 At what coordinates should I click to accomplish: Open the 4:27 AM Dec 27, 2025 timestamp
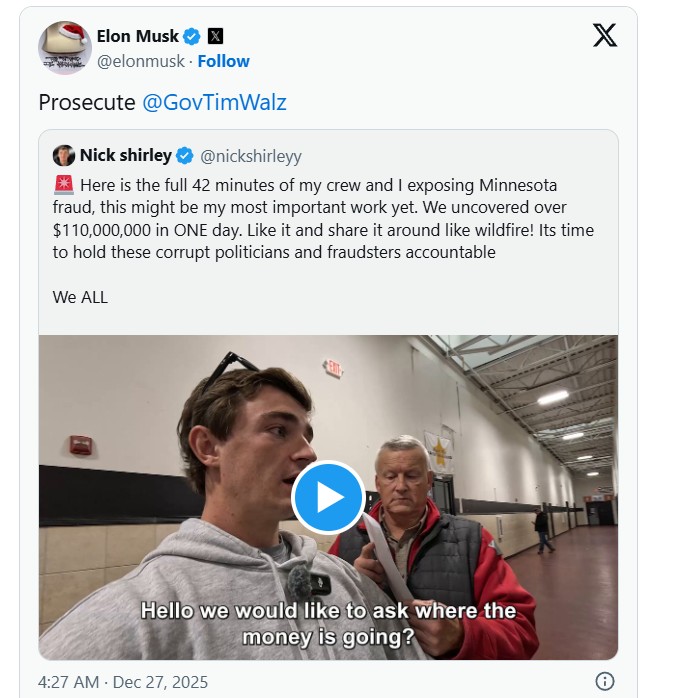123,682
